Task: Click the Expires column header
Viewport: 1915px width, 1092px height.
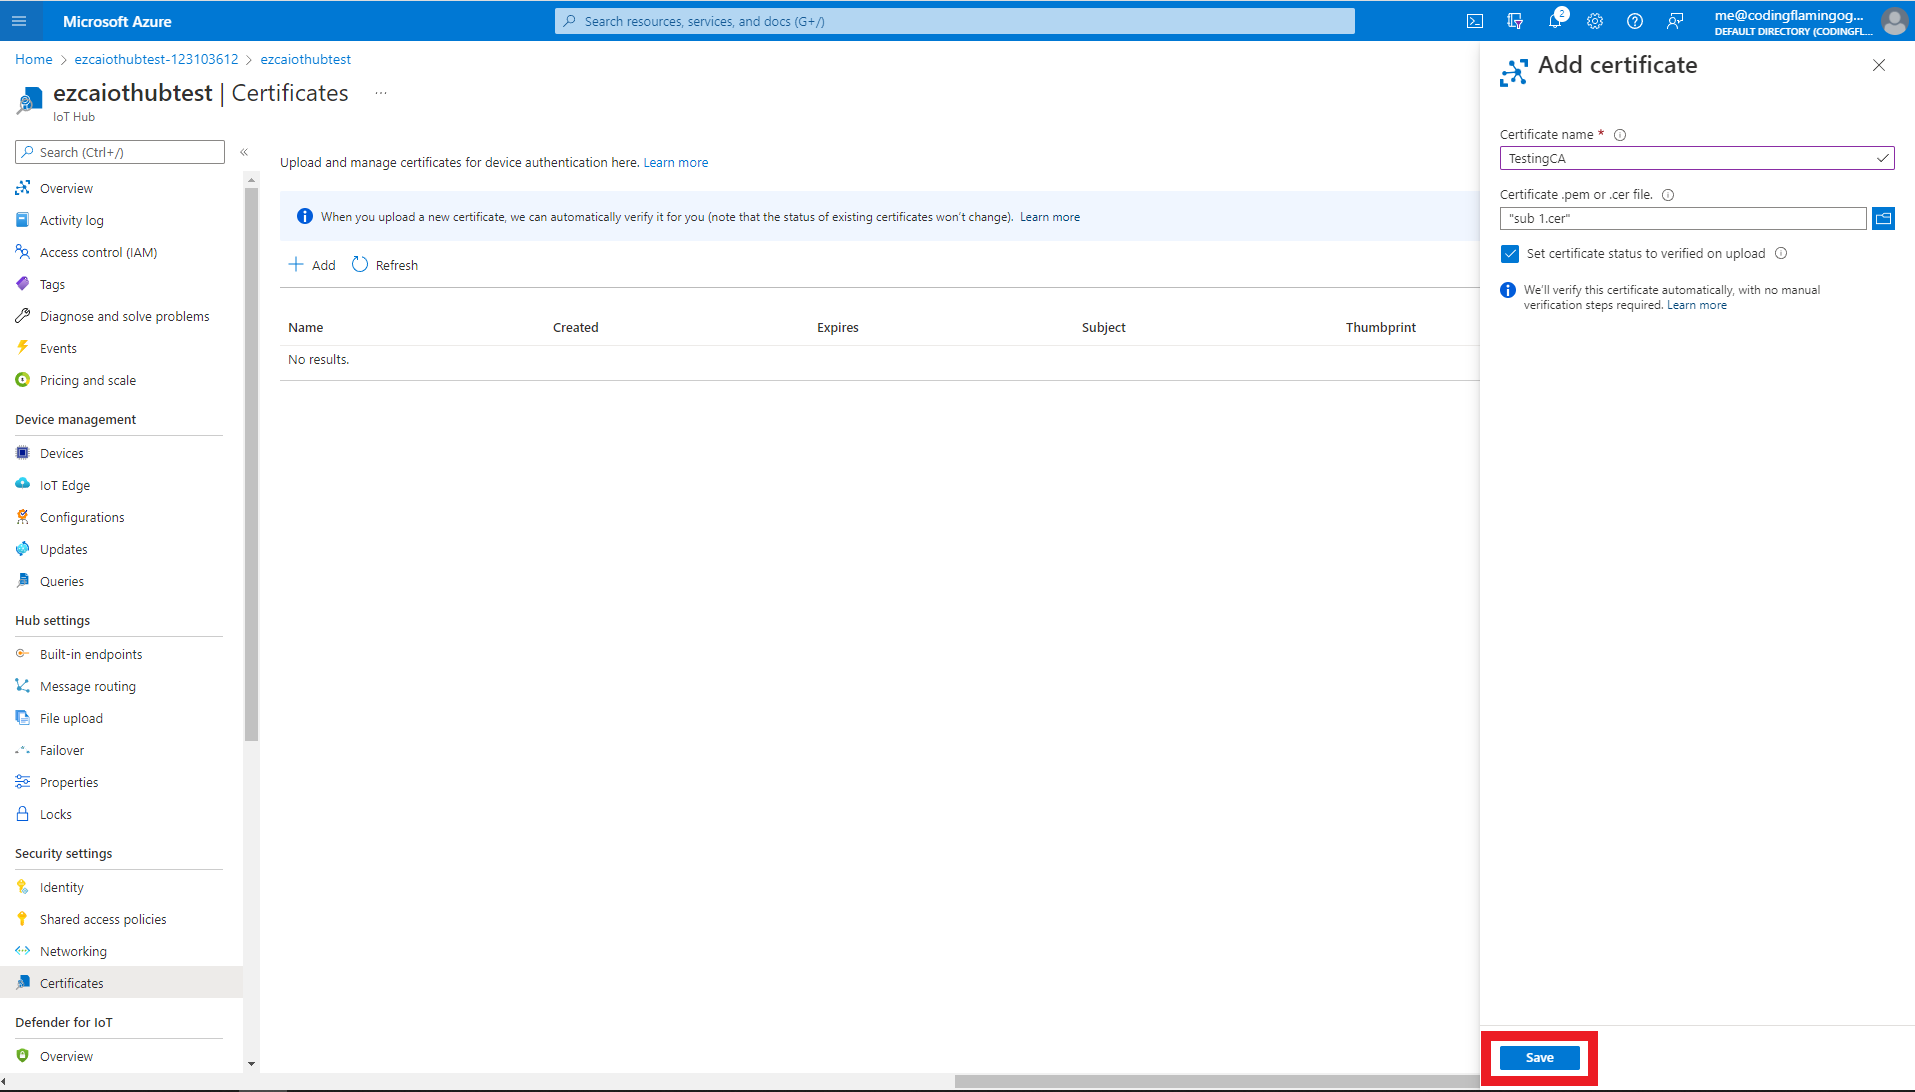Action: (838, 328)
